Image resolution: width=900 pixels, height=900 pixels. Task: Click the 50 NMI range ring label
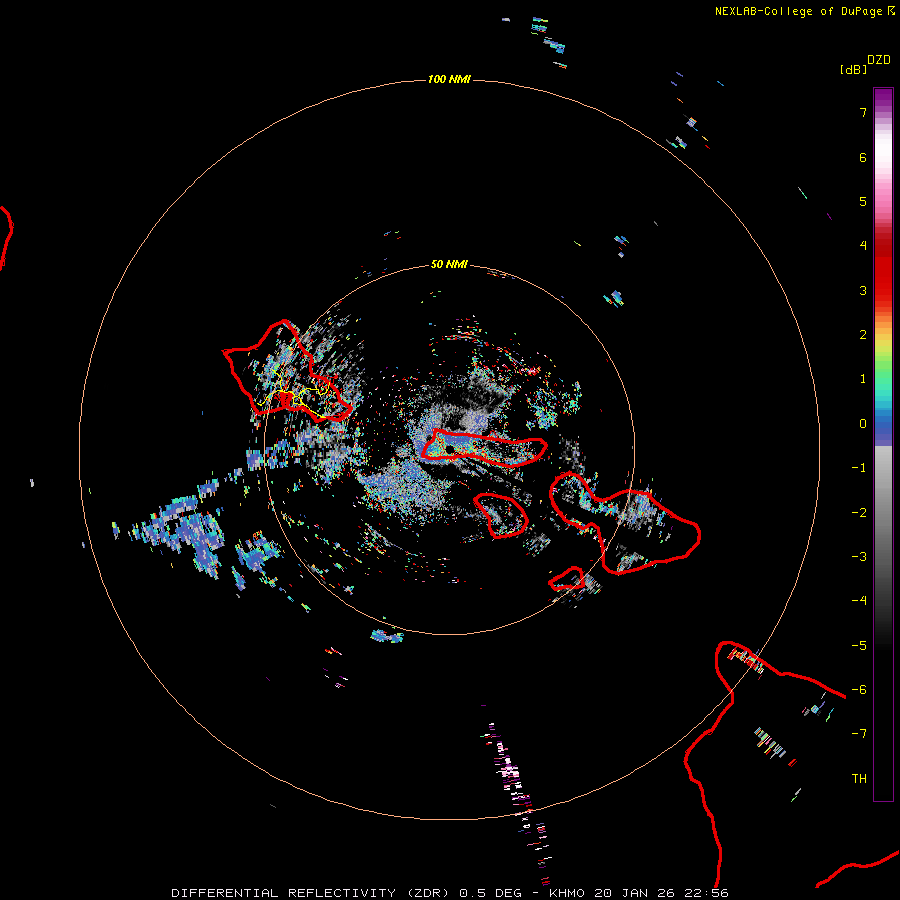(x=449, y=264)
